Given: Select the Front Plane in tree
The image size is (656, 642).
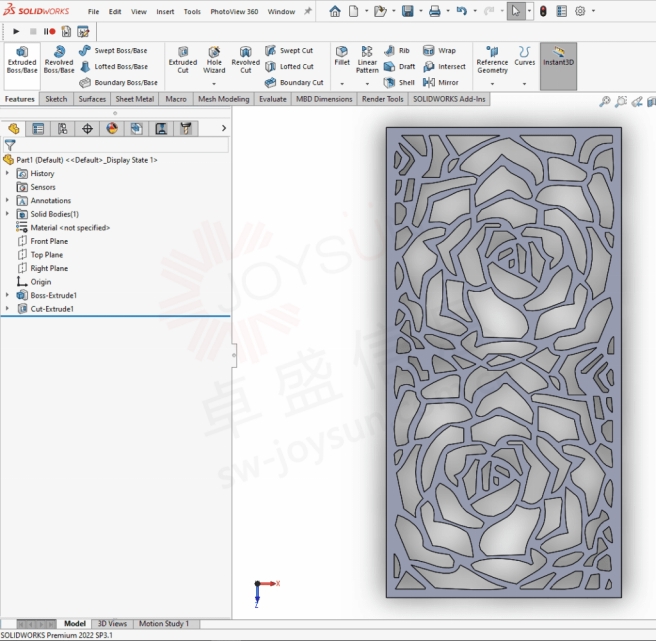Looking at the screenshot, I should click(x=42, y=241).
